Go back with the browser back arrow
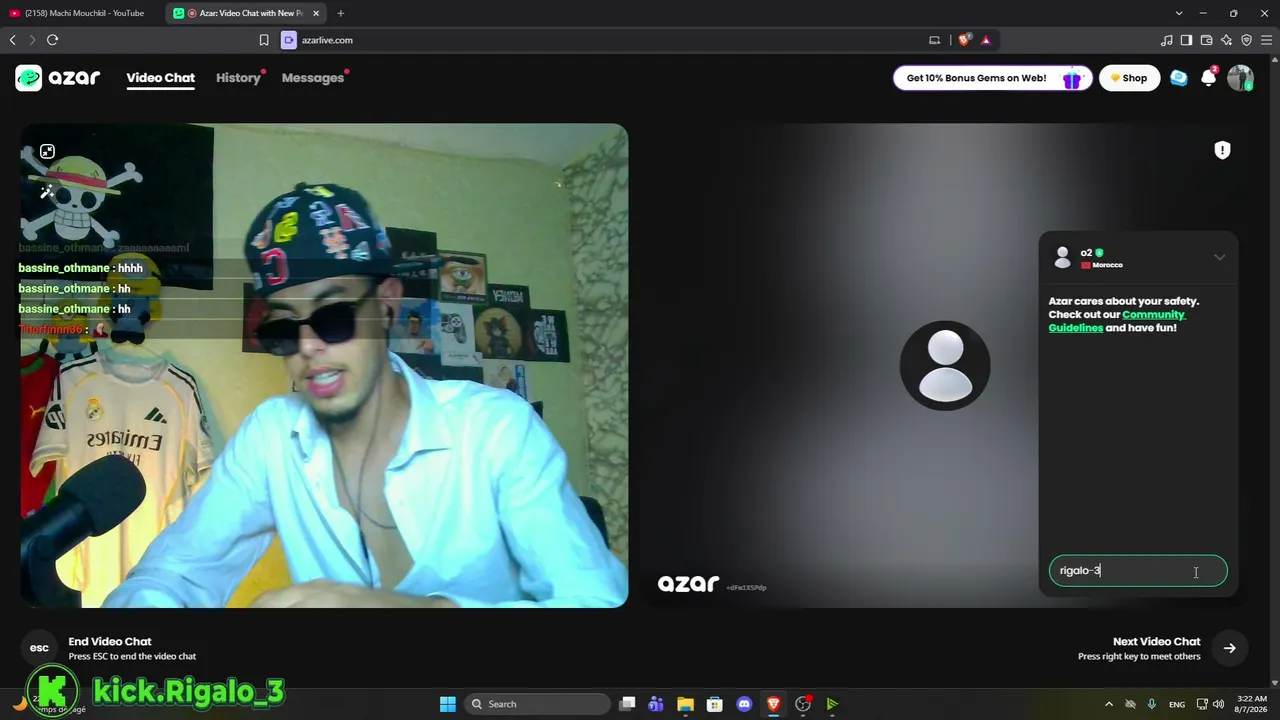 pos(13,40)
